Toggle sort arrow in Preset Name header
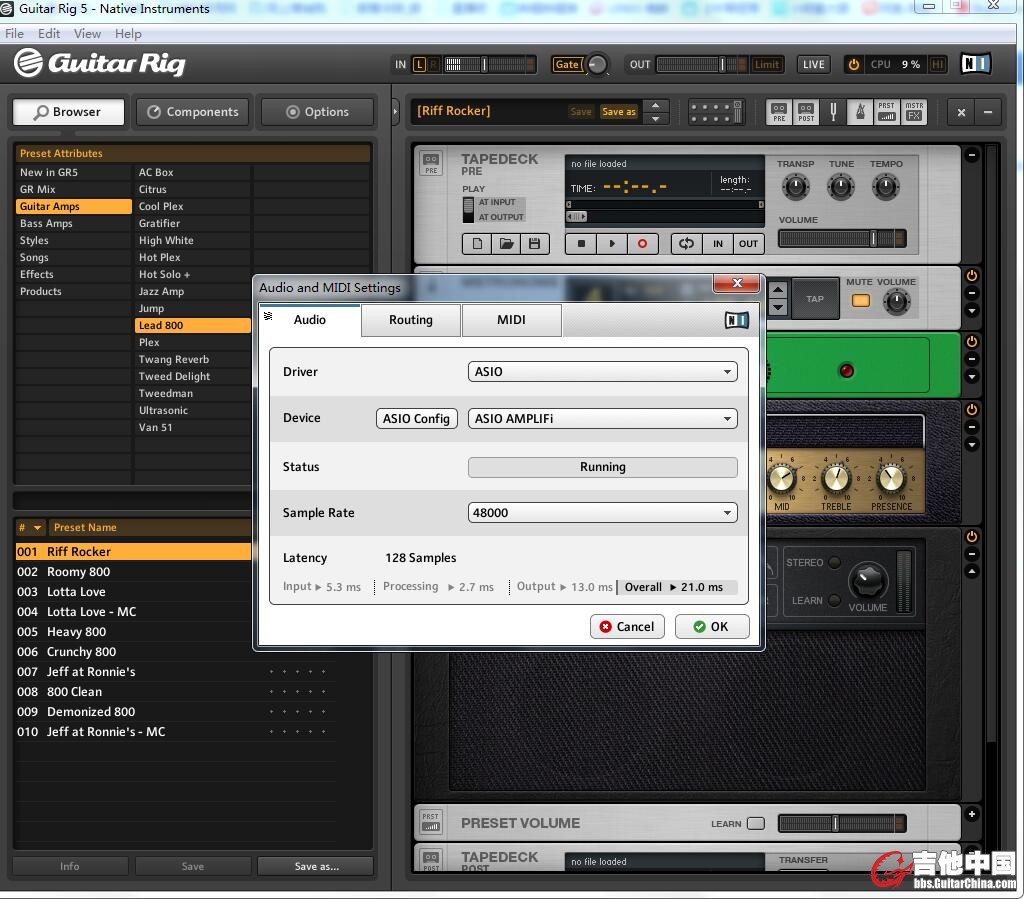 pyautogui.click(x=37, y=528)
